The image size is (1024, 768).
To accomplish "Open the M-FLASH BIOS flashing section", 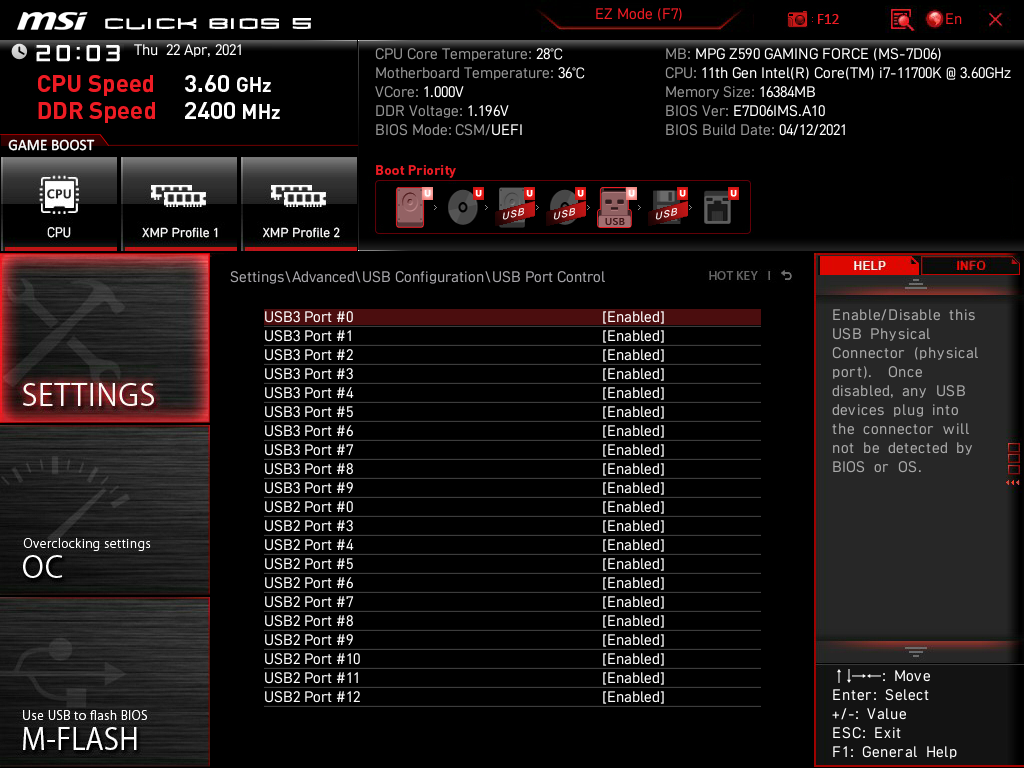I will click(104, 682).
